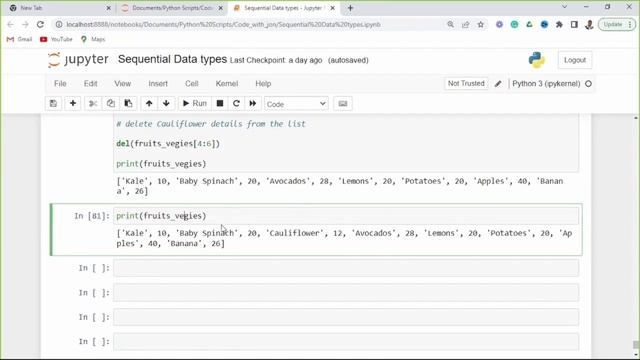Open the Gmail bookmark
Viewport: 640px width, 360px height.
tap(20, 39)
